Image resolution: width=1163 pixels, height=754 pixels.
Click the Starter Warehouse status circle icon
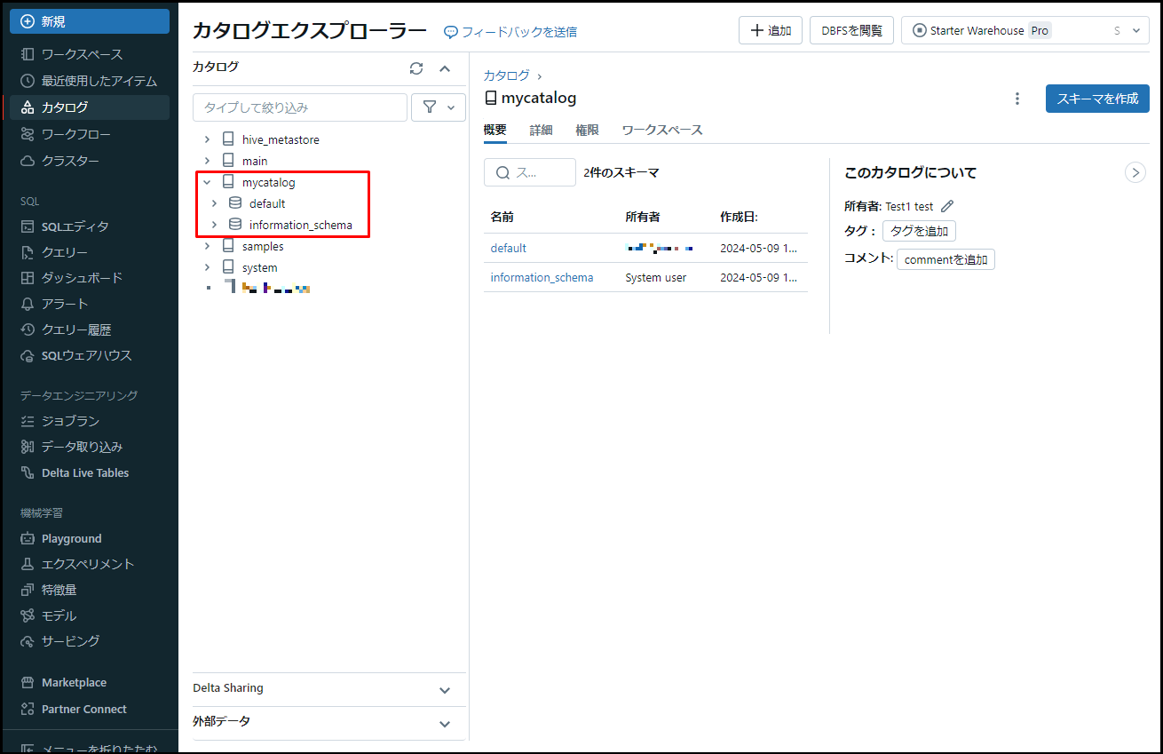point(919,30)
